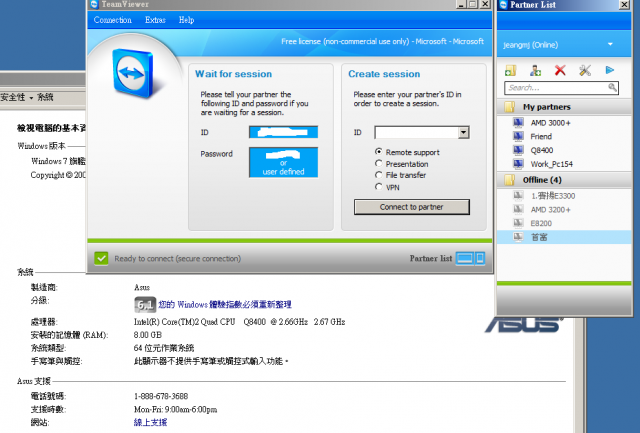
Task: Open the jeangmj (Online) account dropdown
Action: [x=610, y=44]
